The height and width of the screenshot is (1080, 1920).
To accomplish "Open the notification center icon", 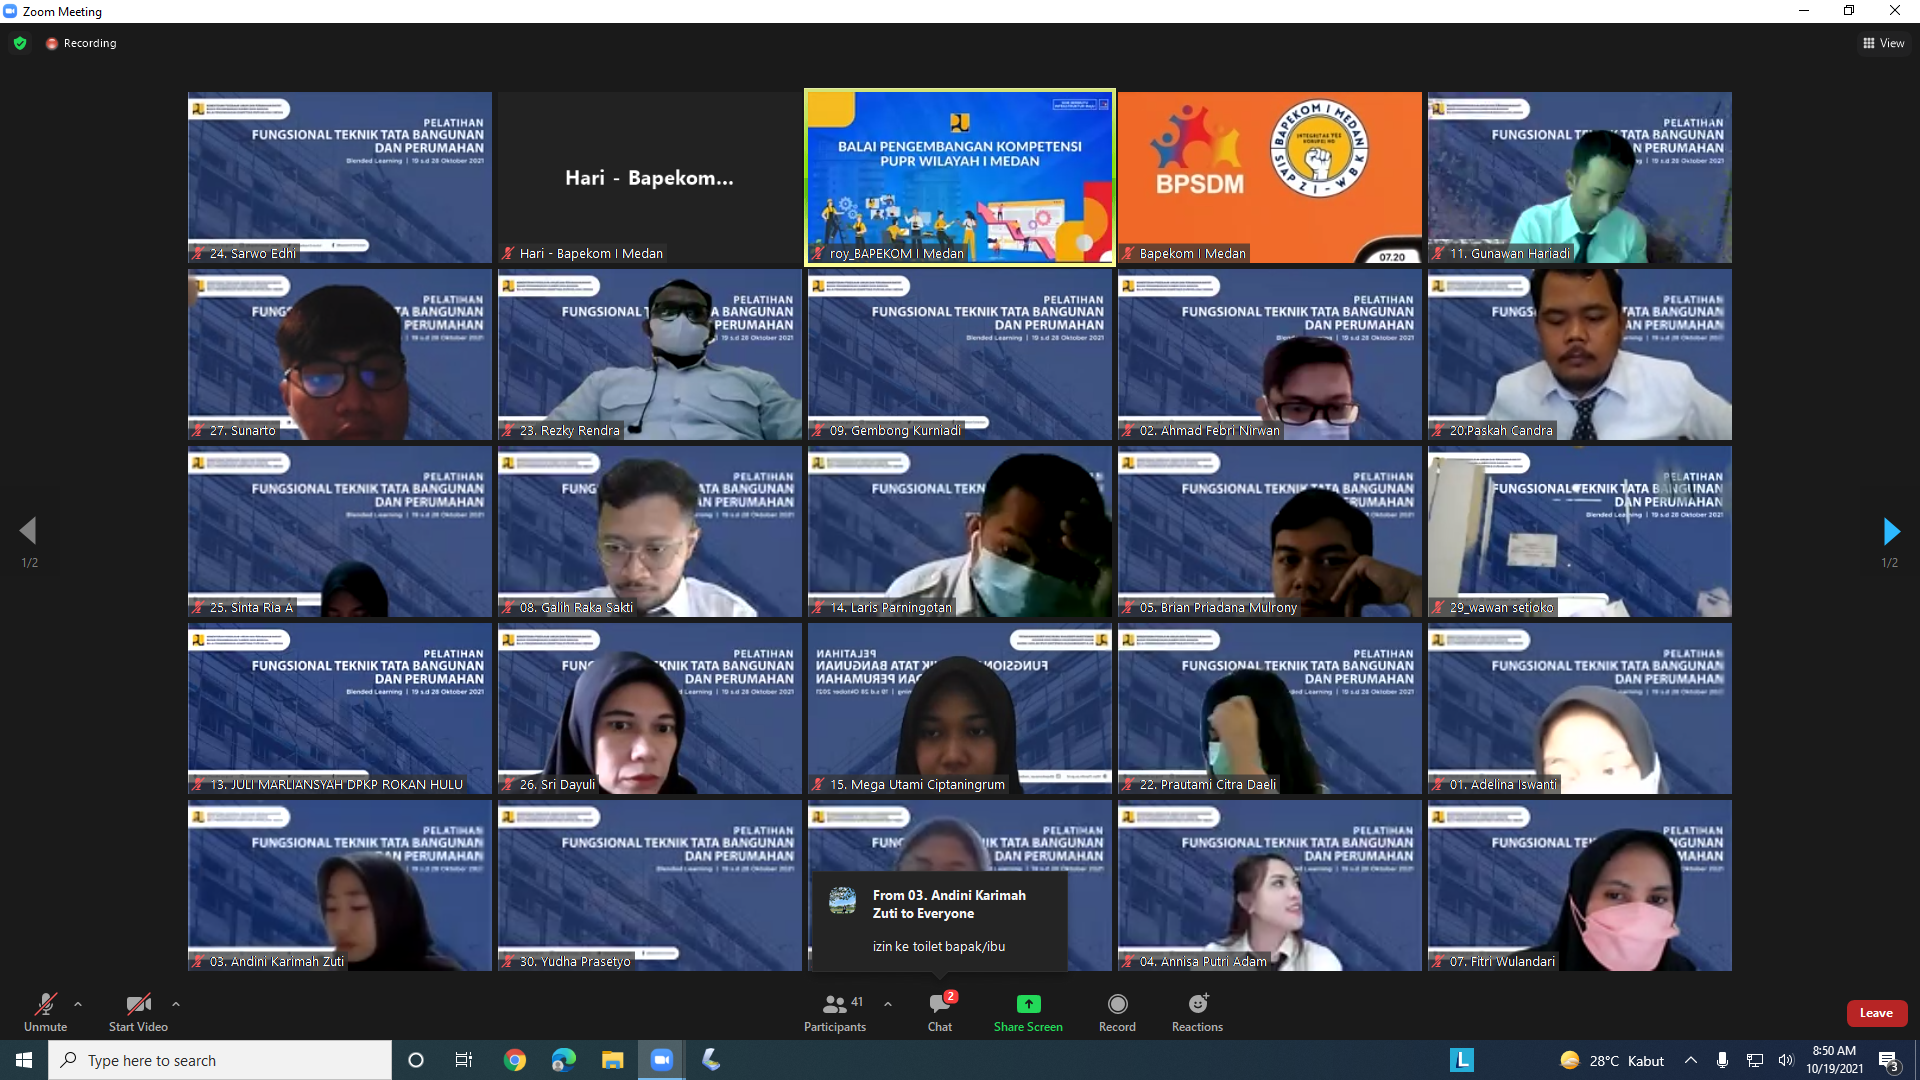I will tap(1889, 1061).
